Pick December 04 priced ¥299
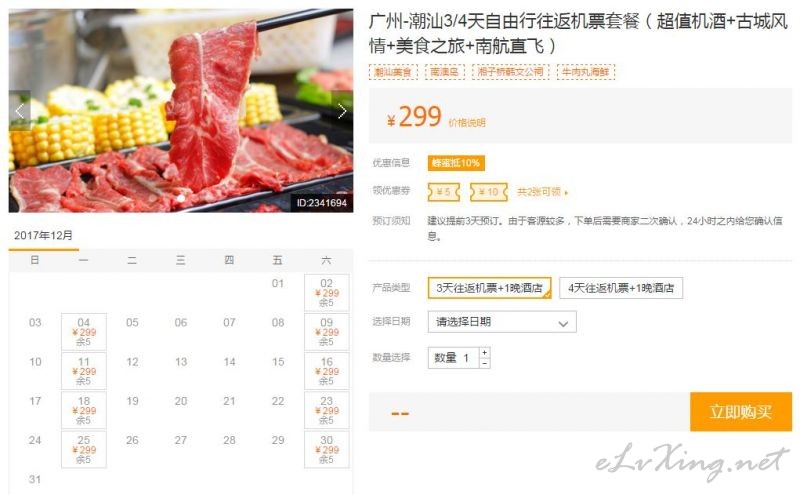Viewport: 800px width, 495px height. [x=84, y=332]
